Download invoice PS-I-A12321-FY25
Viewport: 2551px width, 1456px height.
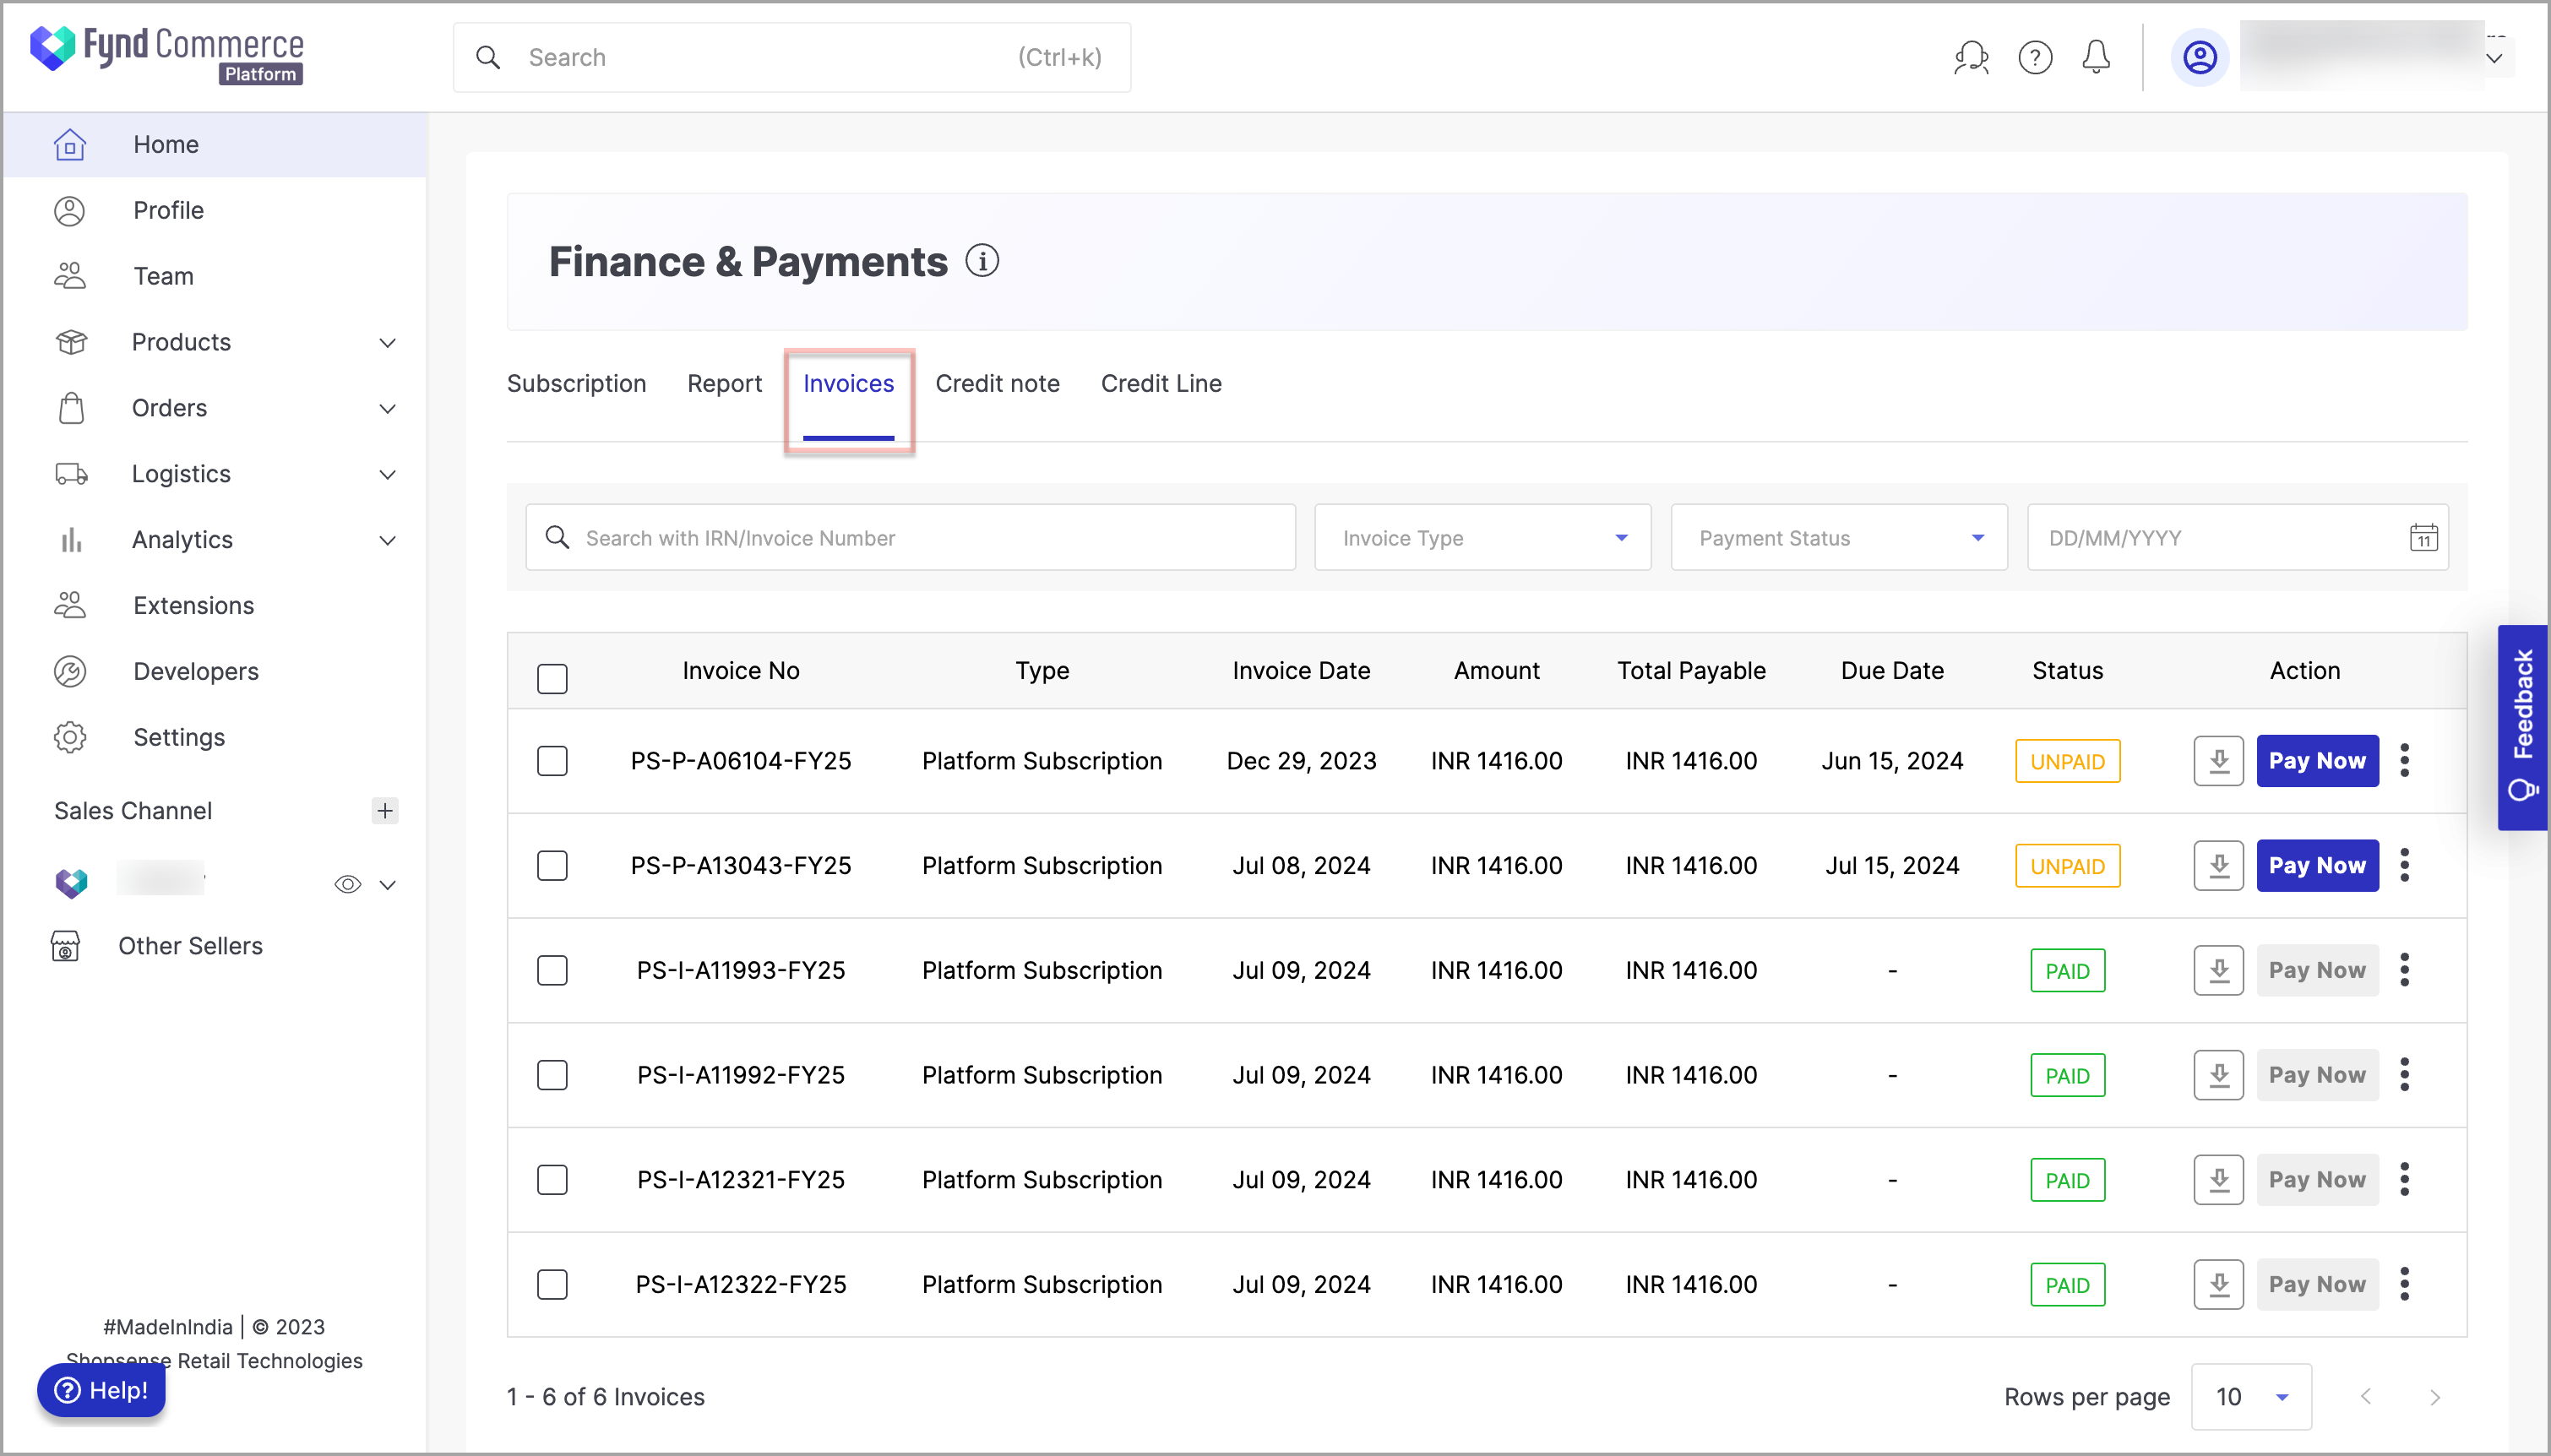click(2219, 1180)
